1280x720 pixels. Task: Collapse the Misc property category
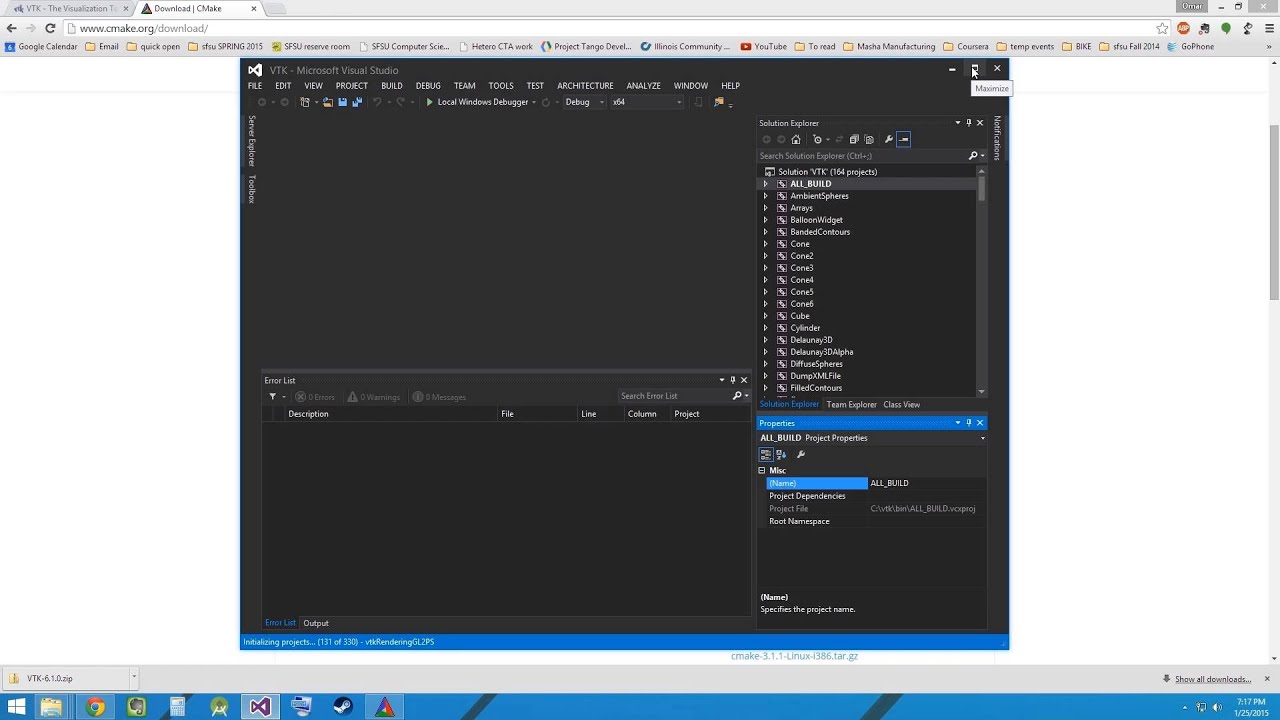[762, 470]
